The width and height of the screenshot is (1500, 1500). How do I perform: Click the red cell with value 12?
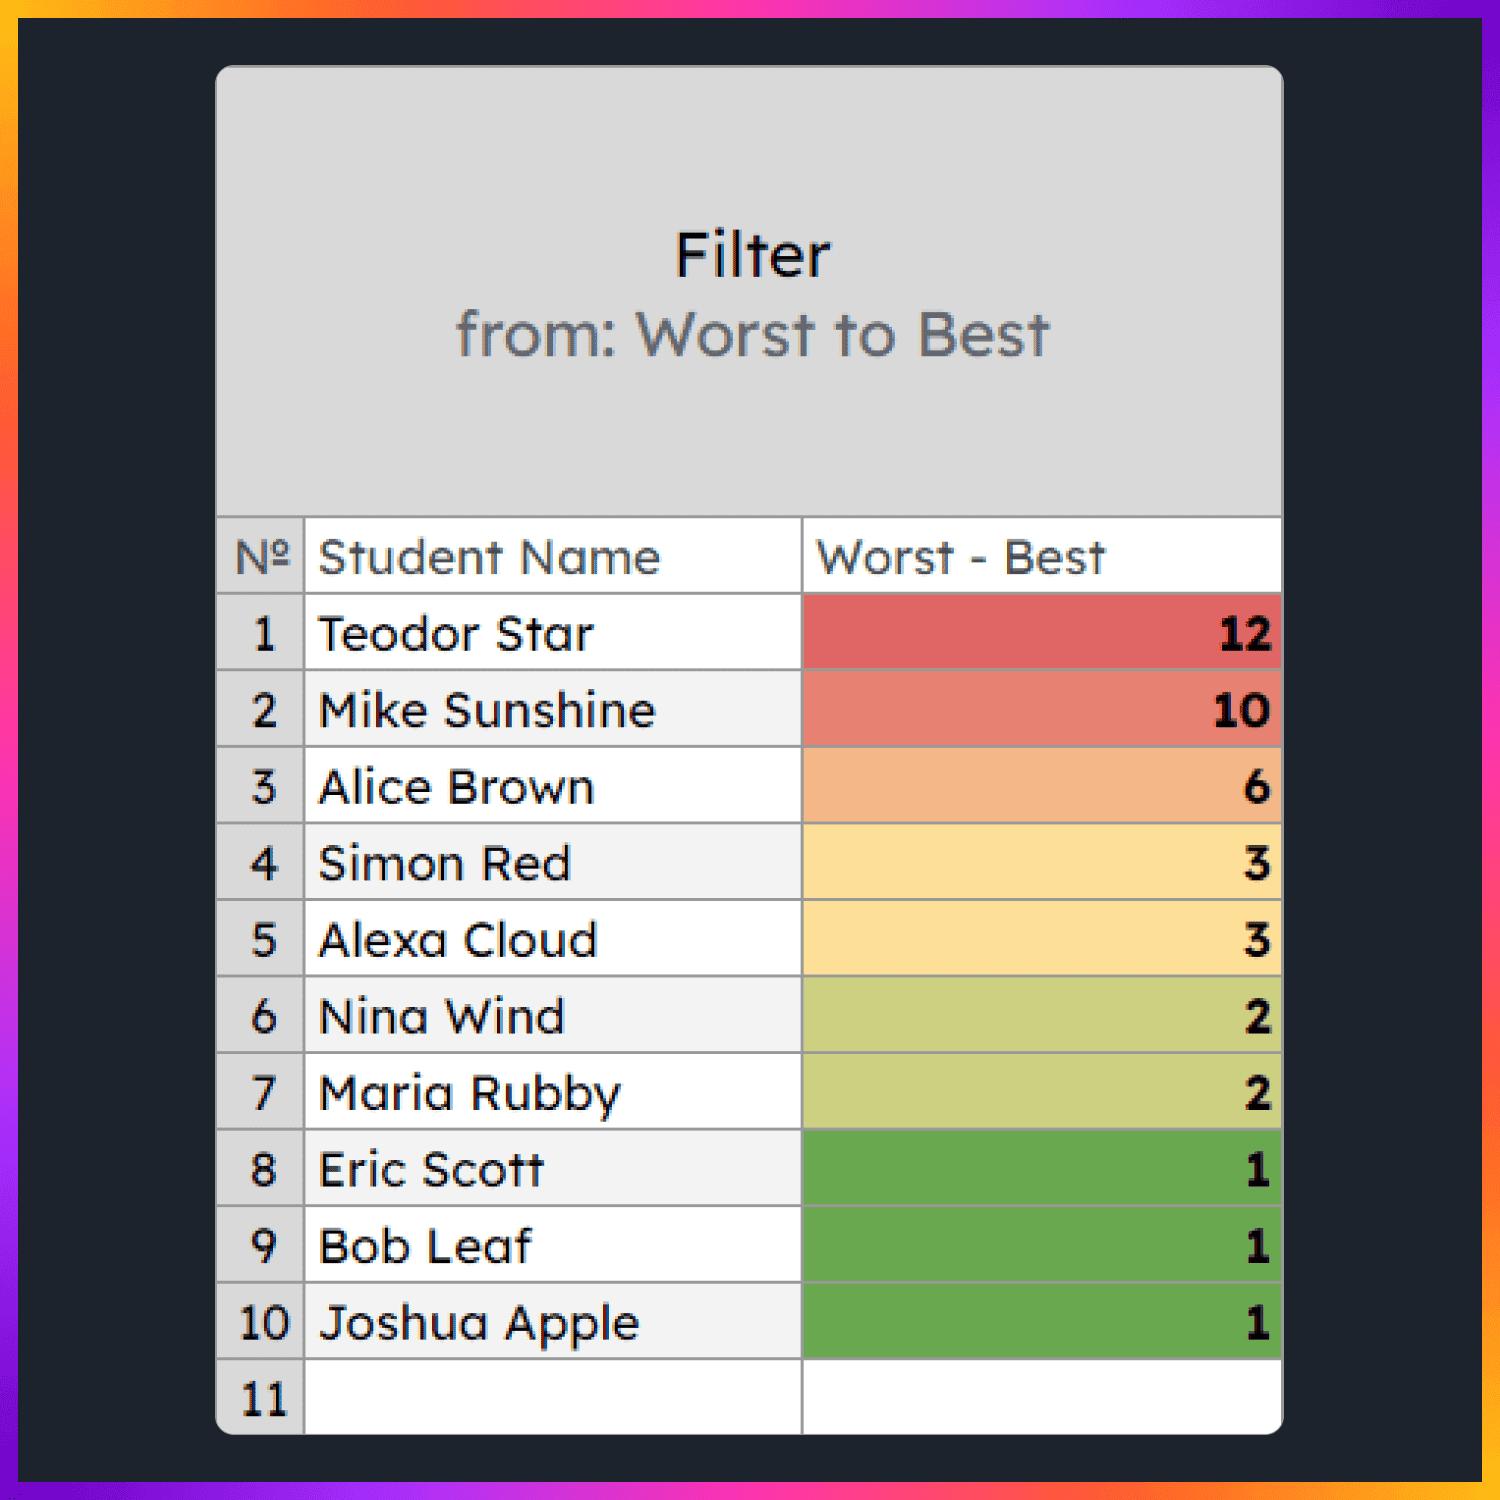[1042, 633]
